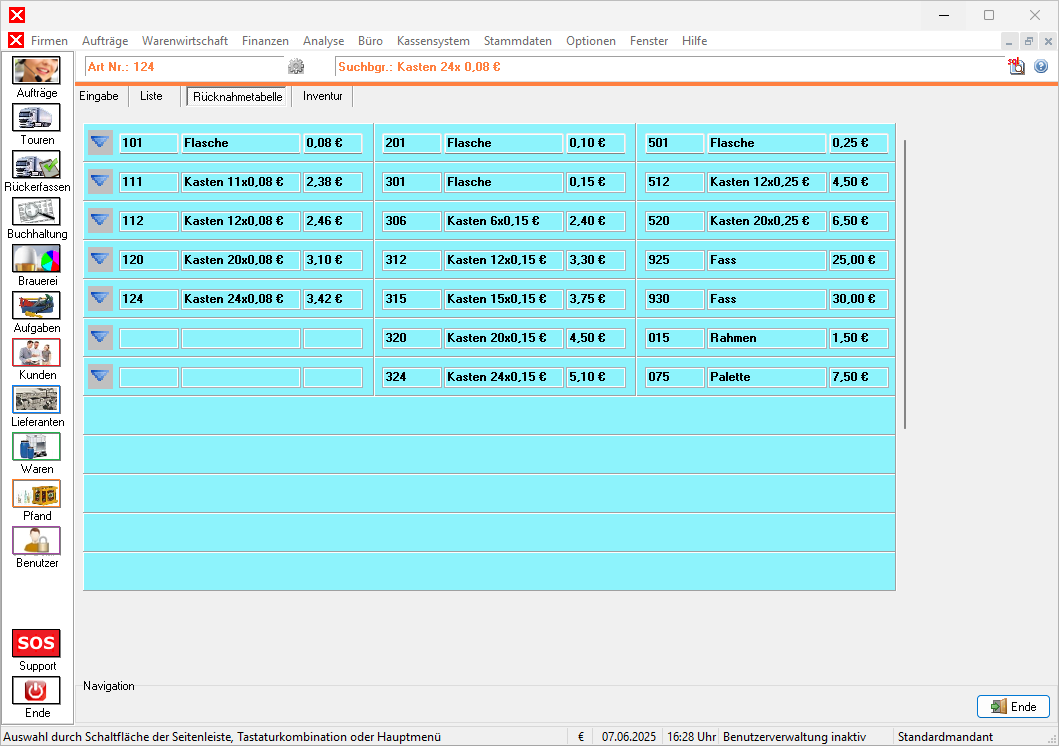Expand the dropdown arrow for row 101
Screen dimensions: 1059x746
(x=100, y=143)
